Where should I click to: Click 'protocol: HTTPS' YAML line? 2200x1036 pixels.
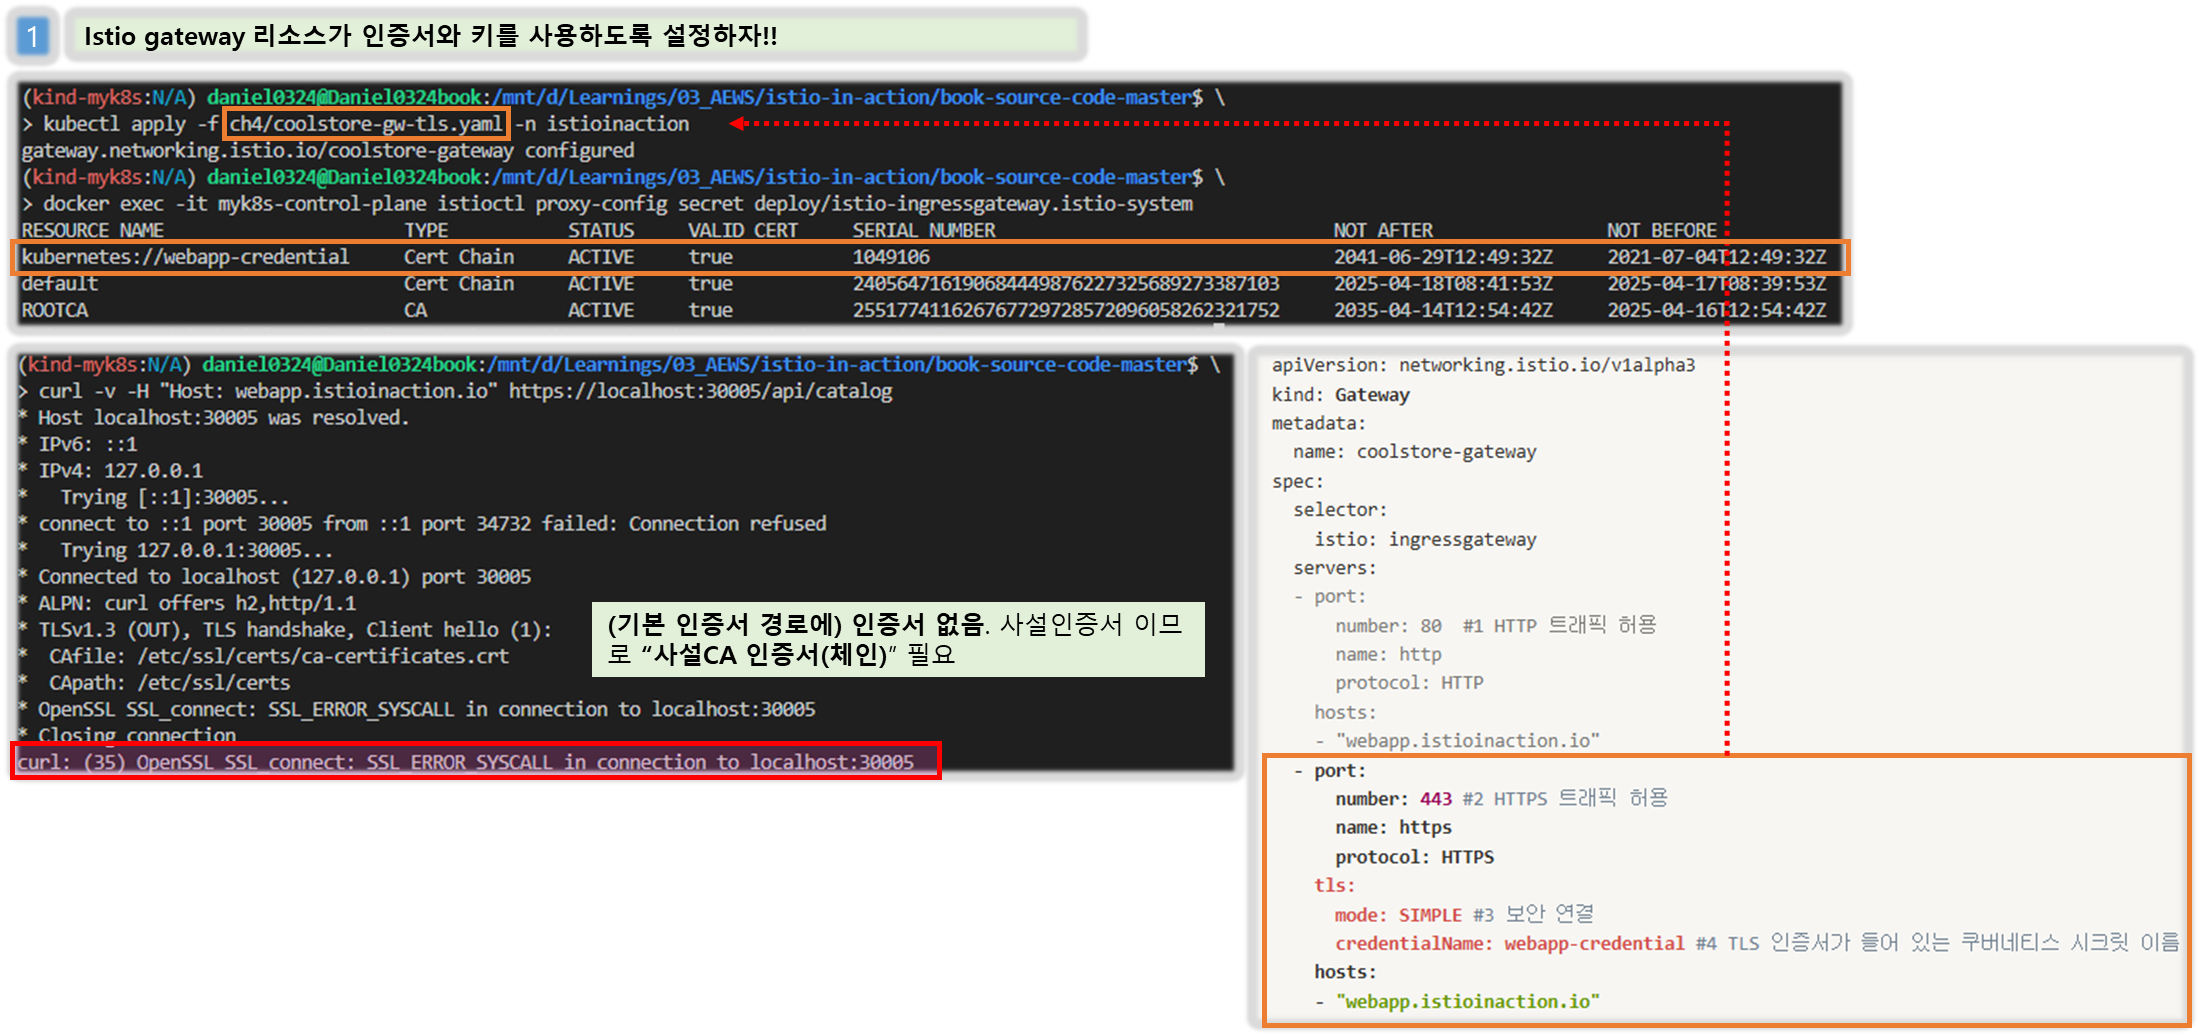1414,857
